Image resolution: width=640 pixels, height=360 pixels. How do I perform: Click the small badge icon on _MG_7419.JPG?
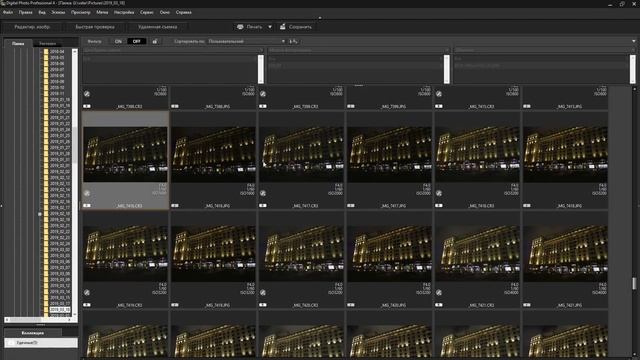pyautogui.click(x=175, y=304)
